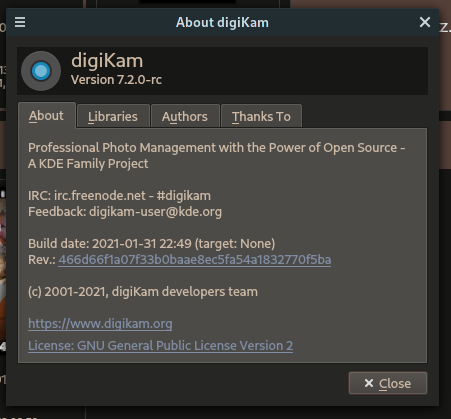This screenshot has width=451, height=419.
Task: Click the 'Professional Photo Management' description text
Action: pyautogui.click(x=216, y=148)
